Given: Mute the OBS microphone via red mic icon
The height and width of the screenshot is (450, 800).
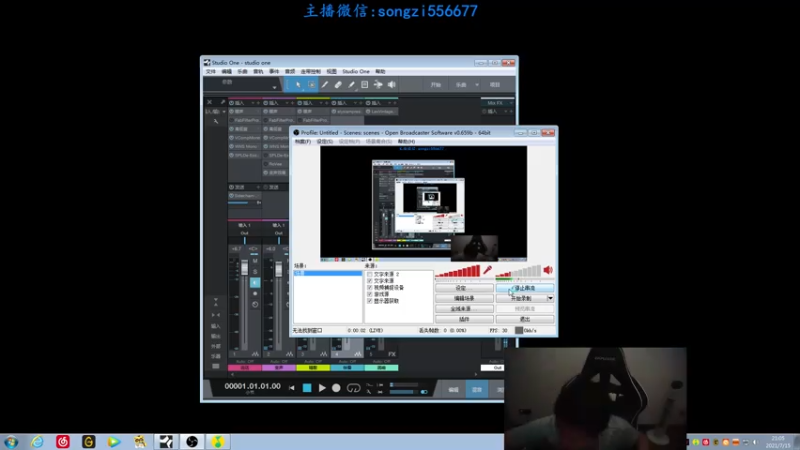Looking at the screenshot, I should [487, 270].
